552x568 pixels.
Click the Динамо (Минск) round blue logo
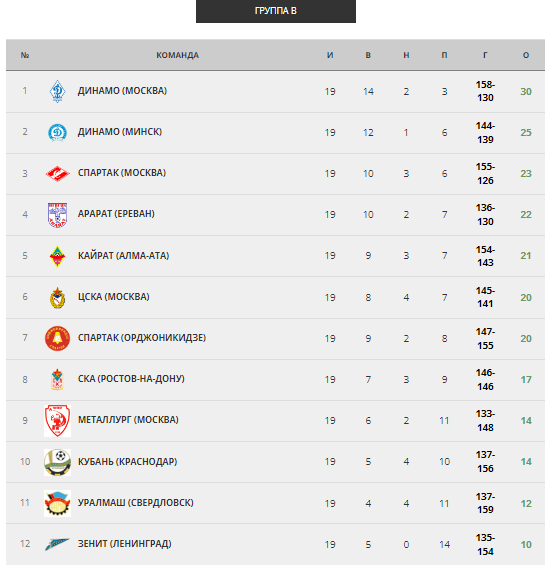tap(57, 132)
